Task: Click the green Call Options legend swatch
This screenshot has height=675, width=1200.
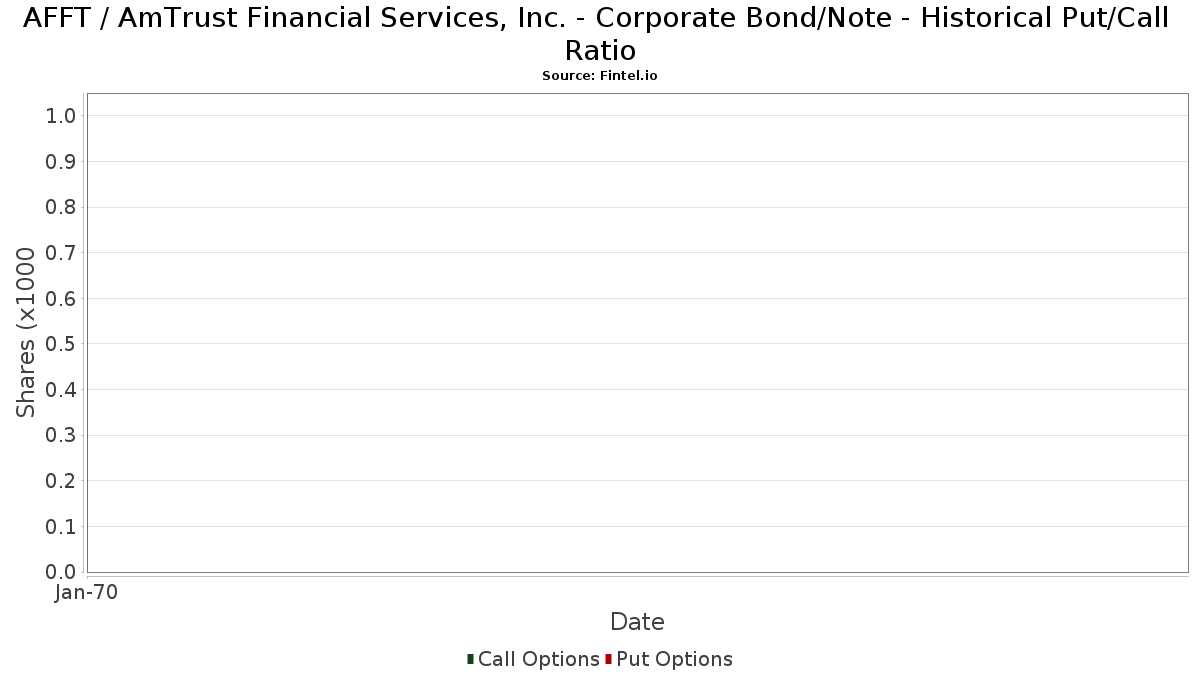Action: 470,659
